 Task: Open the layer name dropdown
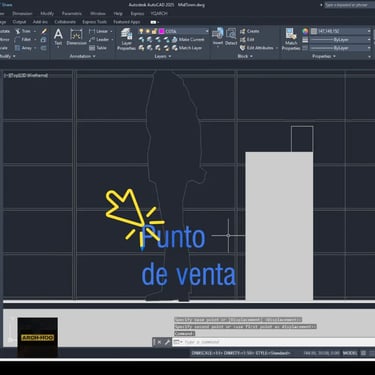point(207,31)
